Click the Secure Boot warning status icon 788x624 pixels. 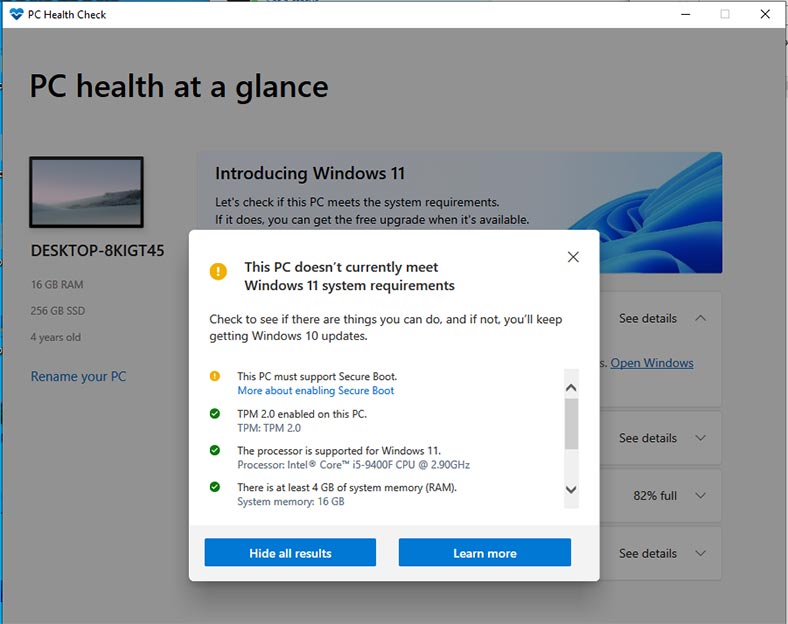[215, 376]
